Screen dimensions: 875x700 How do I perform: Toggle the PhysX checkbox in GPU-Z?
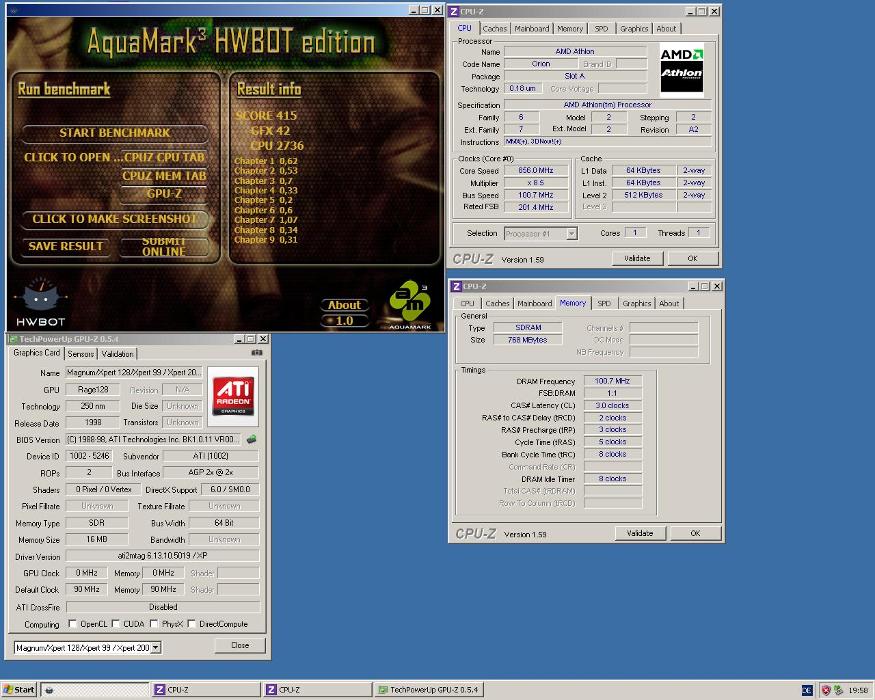click(x=154, y=624)
